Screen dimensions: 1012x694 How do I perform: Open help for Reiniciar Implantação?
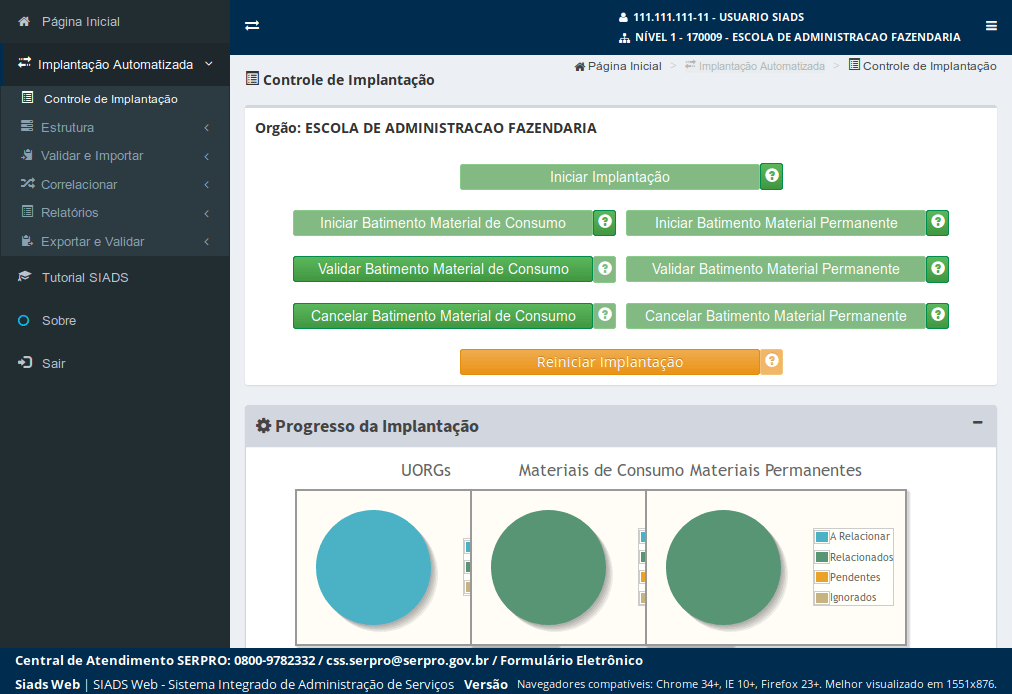point(771,362)
